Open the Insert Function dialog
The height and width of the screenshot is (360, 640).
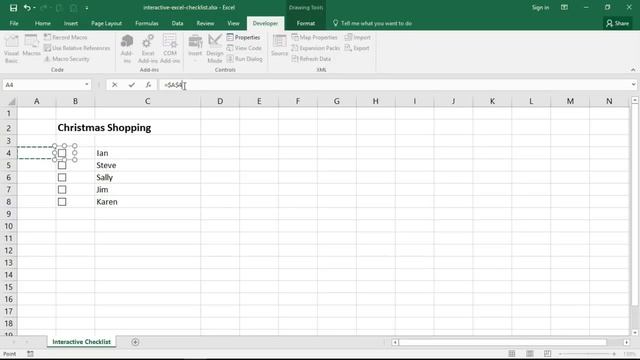click(148, 85)
